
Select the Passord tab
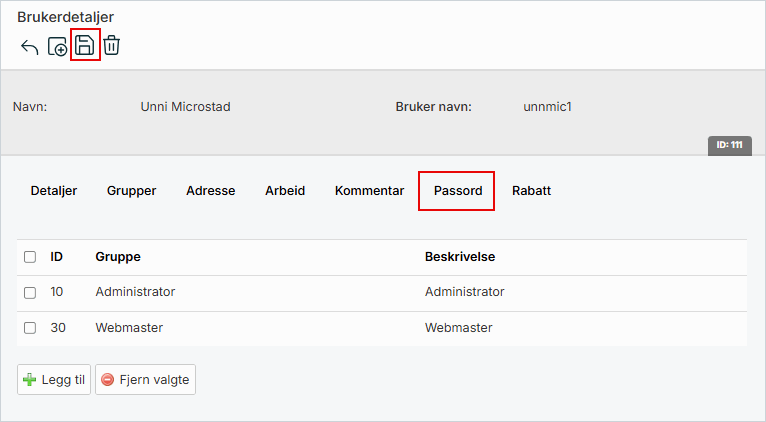coord(457,191)
